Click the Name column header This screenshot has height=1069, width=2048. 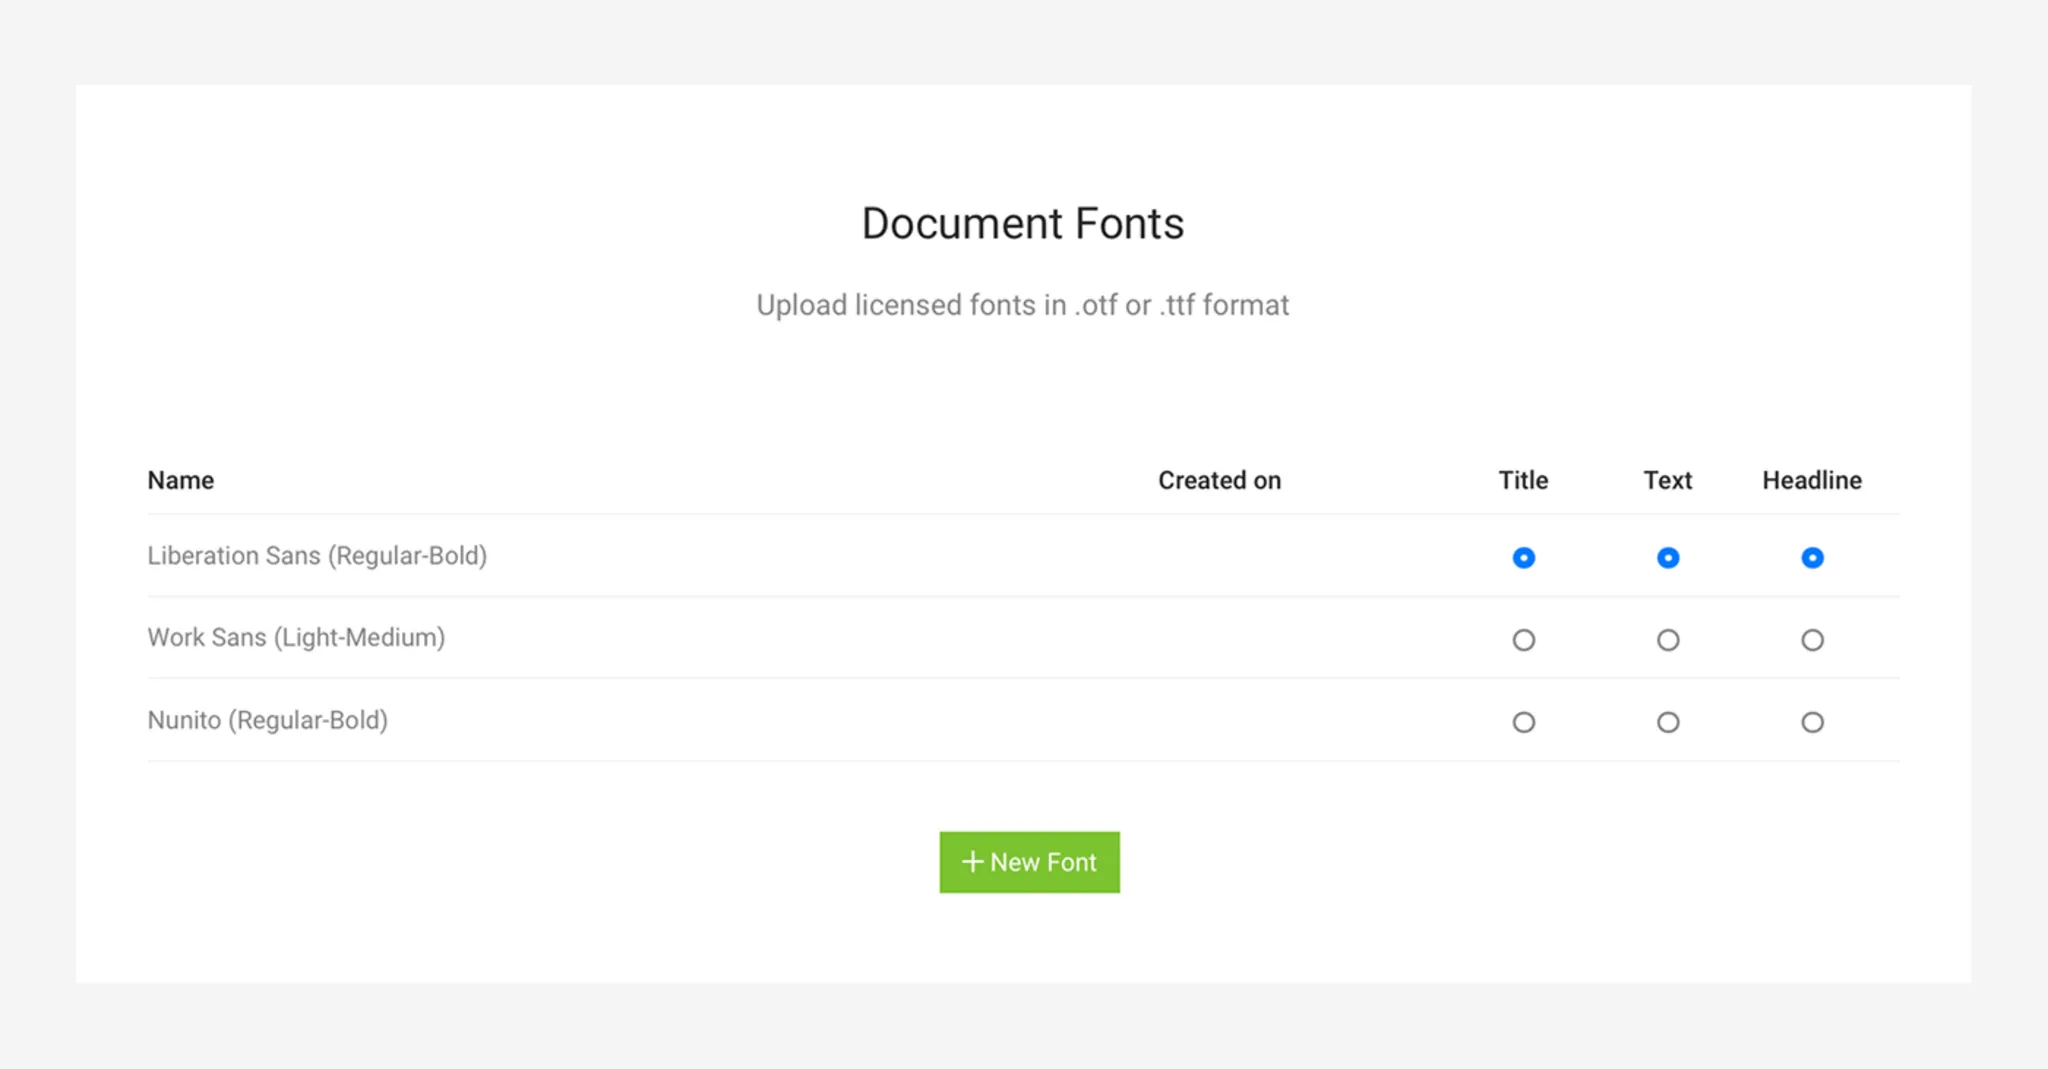tap(181, 480)
